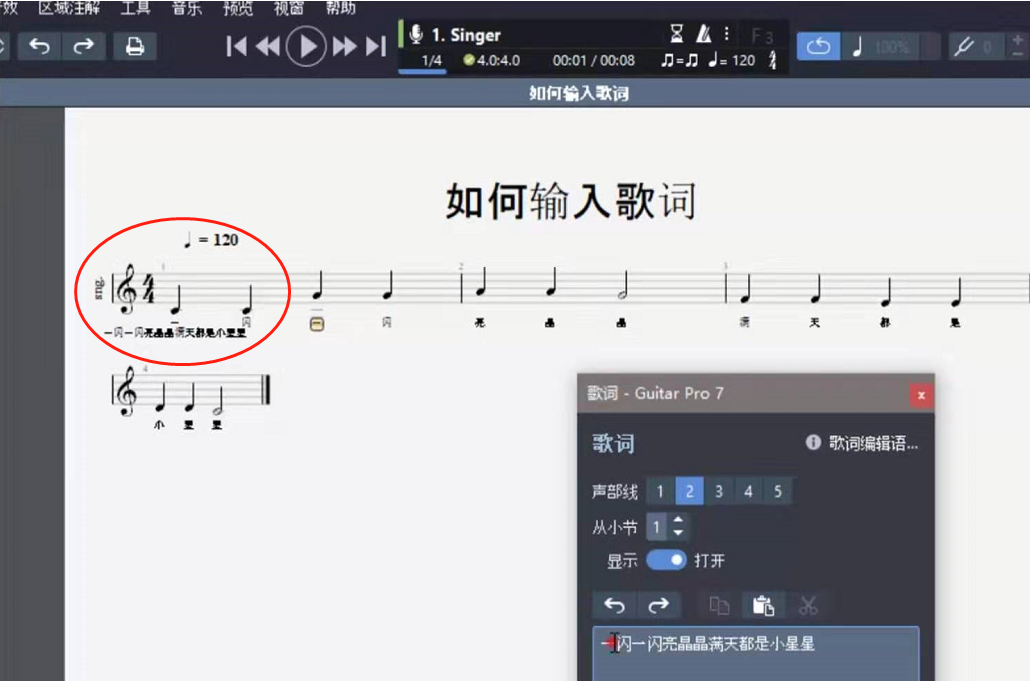Viewport: 1030px width, 681px height.
Task: Jump to the beginning of the score
Action: point(236,47)
